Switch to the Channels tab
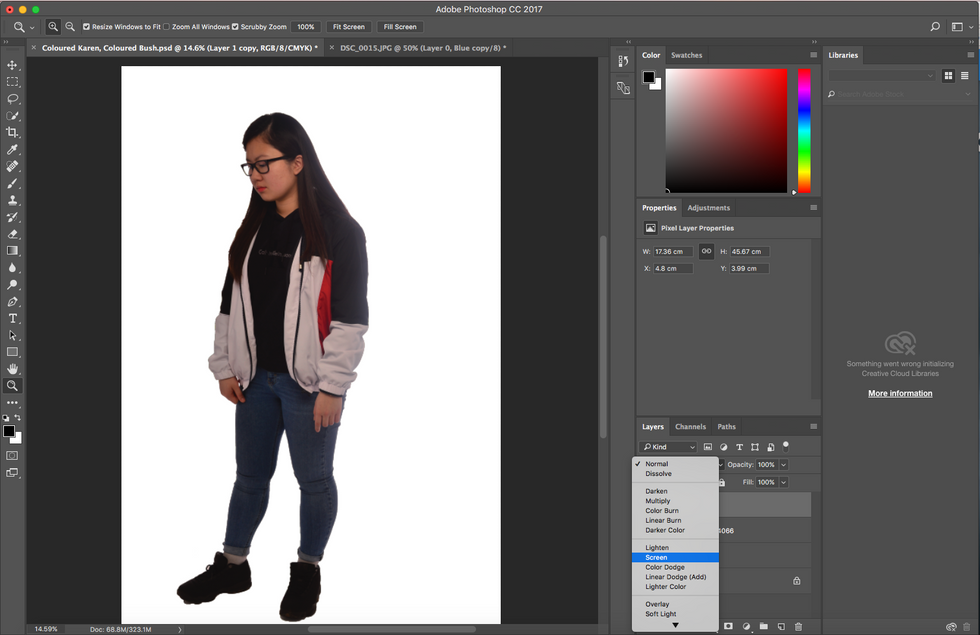This screenshot has width=980, height=635. coord(690,427)
